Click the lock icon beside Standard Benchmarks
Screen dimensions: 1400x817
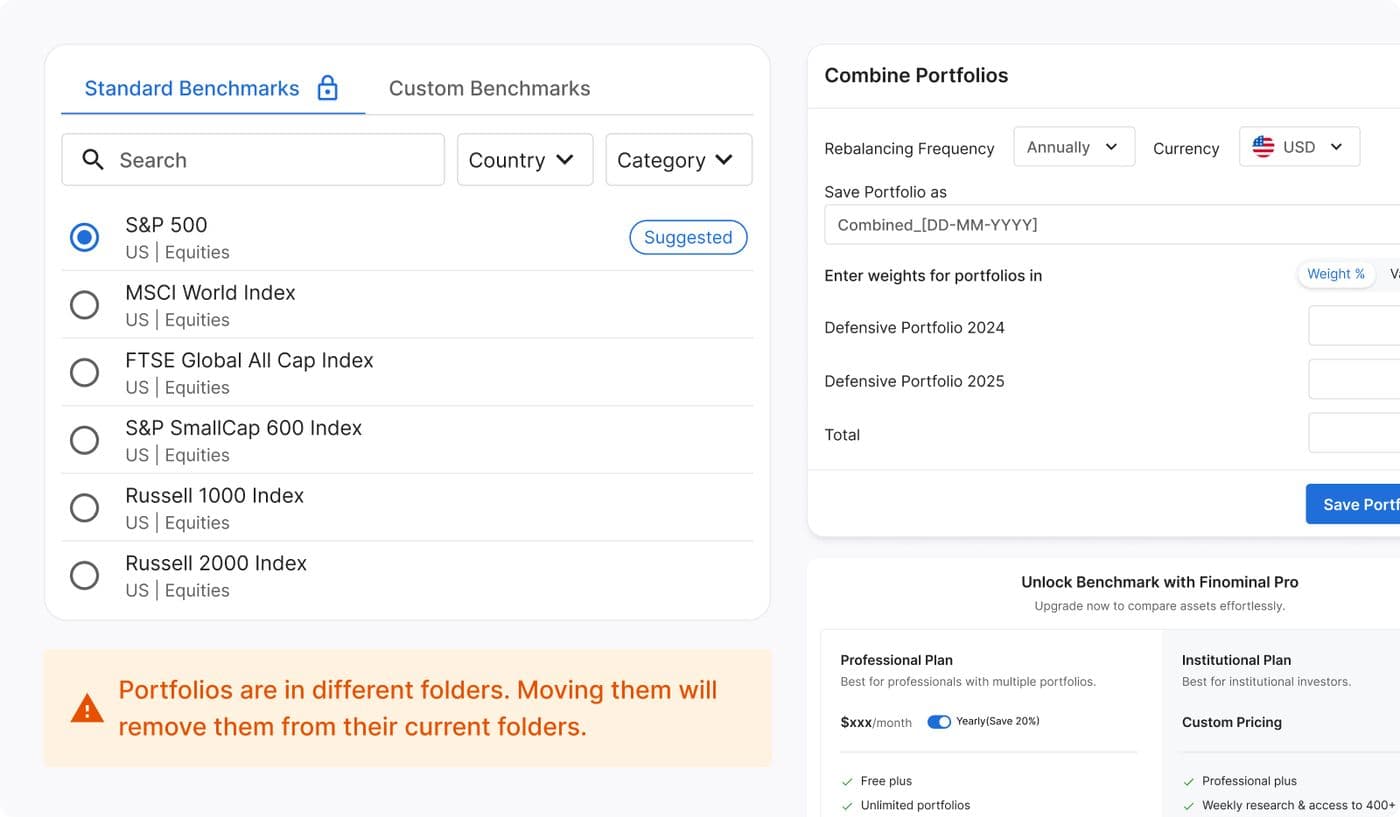(327, 88)
